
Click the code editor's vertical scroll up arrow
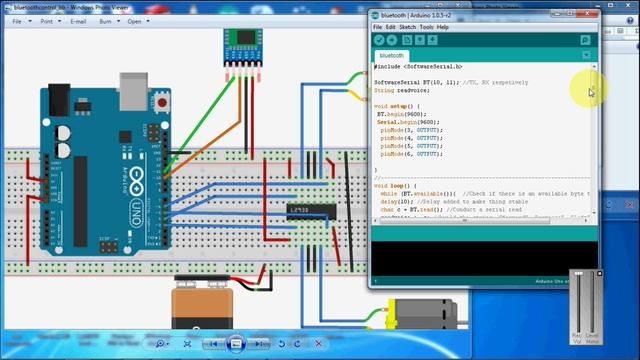pyautogui.click(x=594, y=67)
